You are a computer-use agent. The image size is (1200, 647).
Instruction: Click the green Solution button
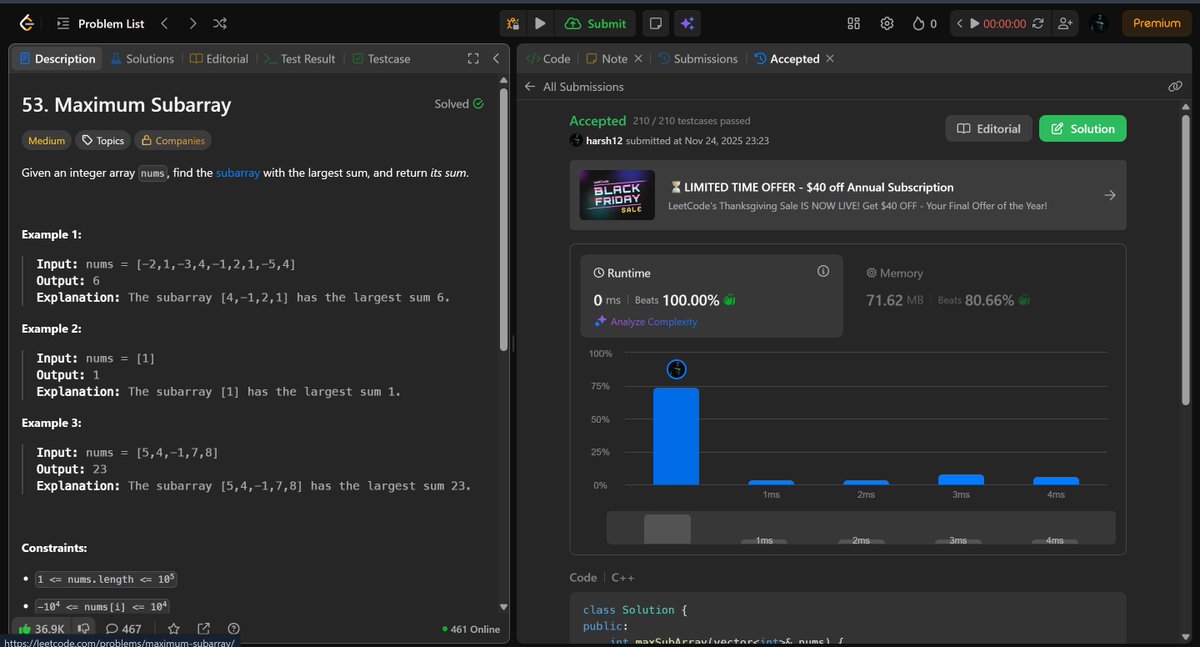pos(1083,128)
